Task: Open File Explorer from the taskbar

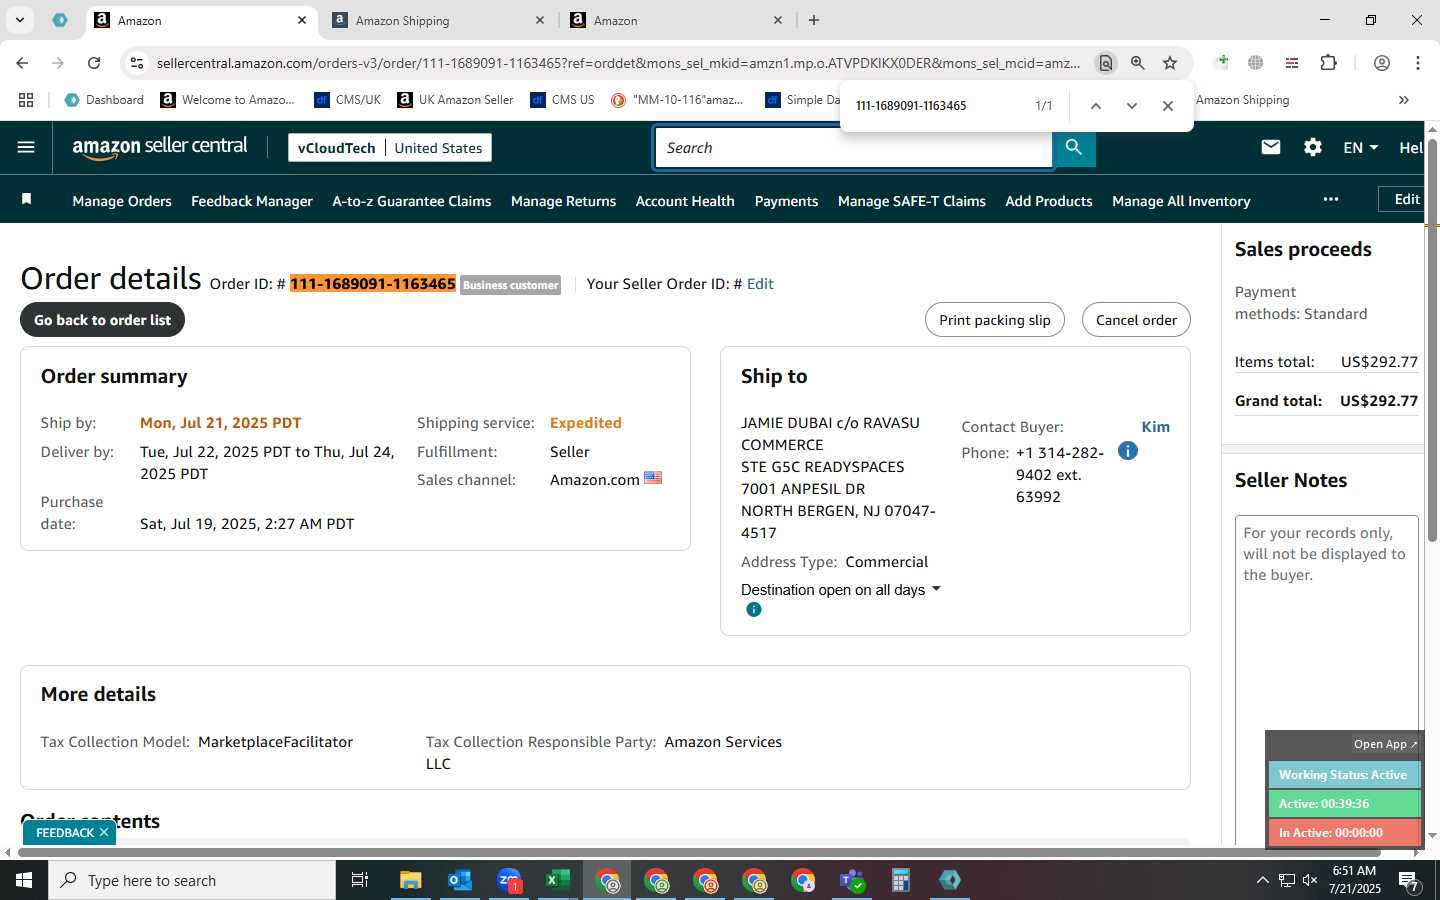Action: (411, 880)
